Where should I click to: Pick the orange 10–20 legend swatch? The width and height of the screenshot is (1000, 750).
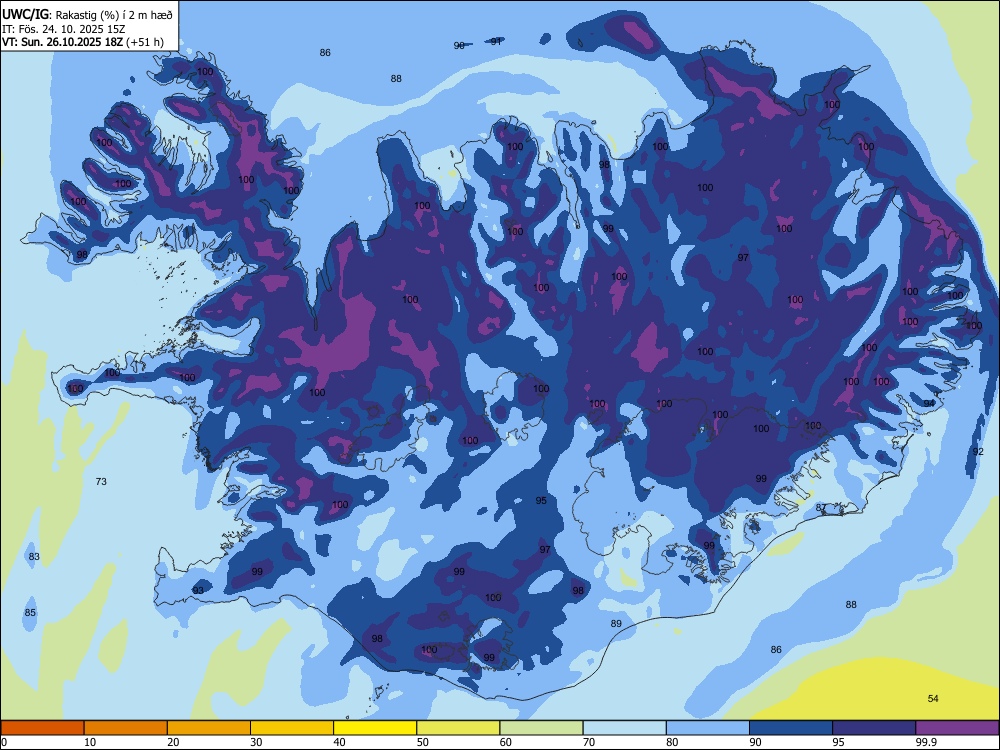(126, 728)
